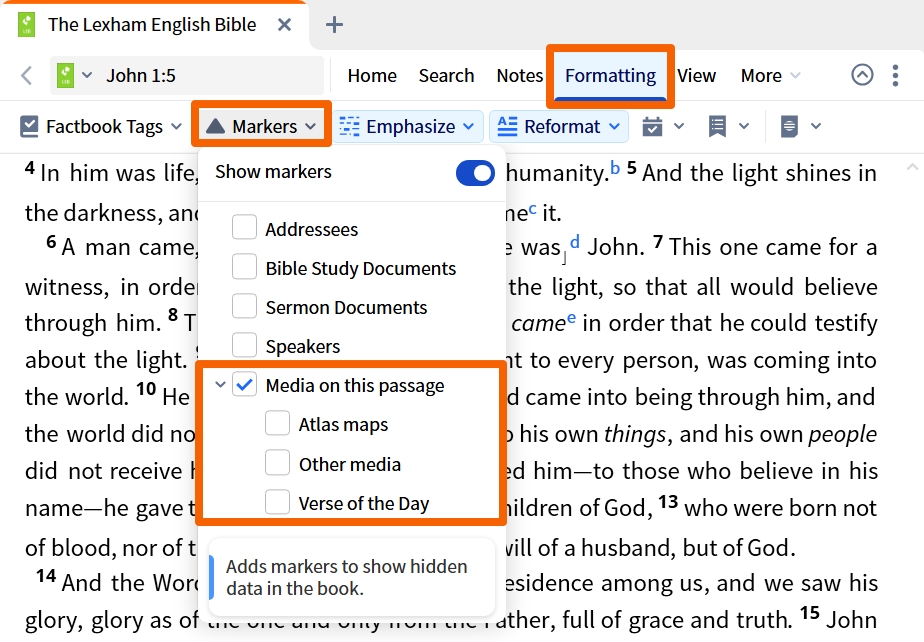This screenshot has height=642, width=924.
Task: Click the bookmark ribbon icon
Action: [x=717, y=126]
